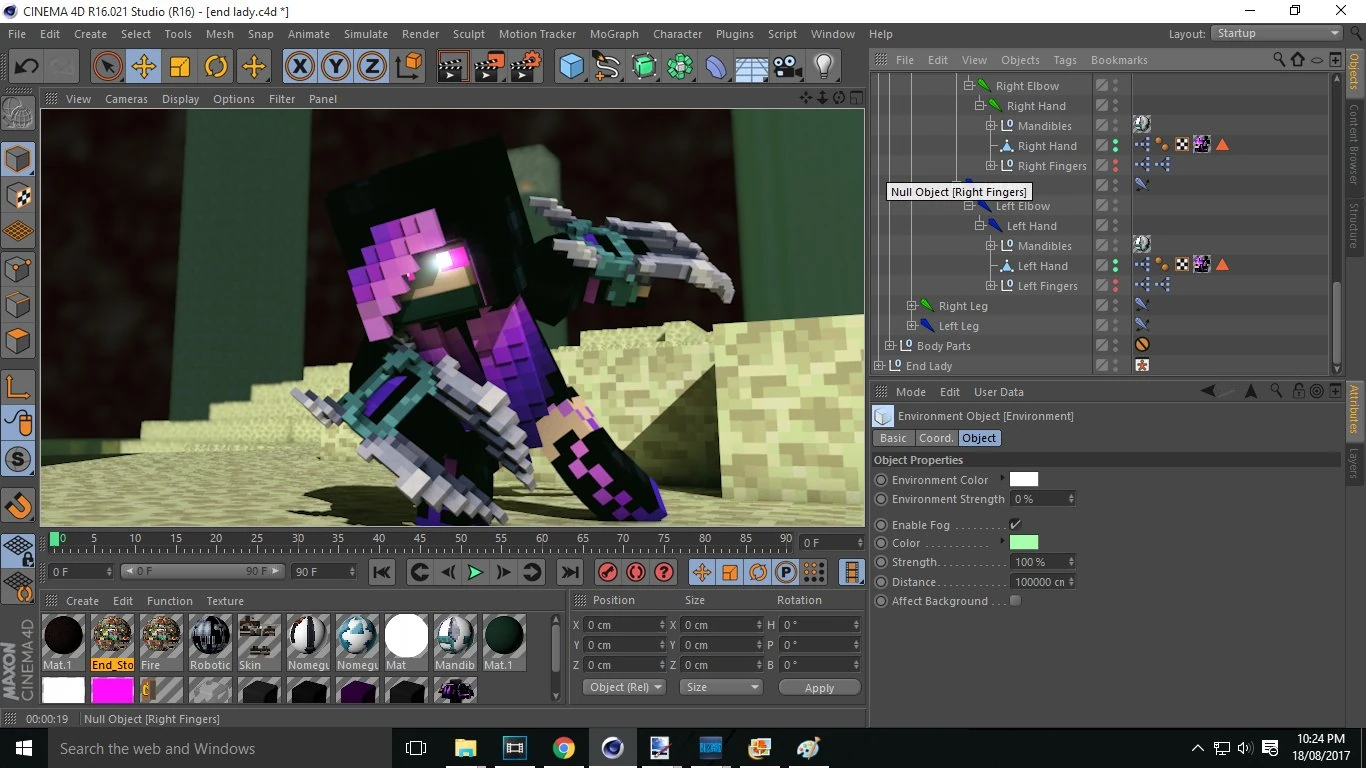1366x768 pixels.
Task: Jump to the start of the animation
Action: coord(382,572)
